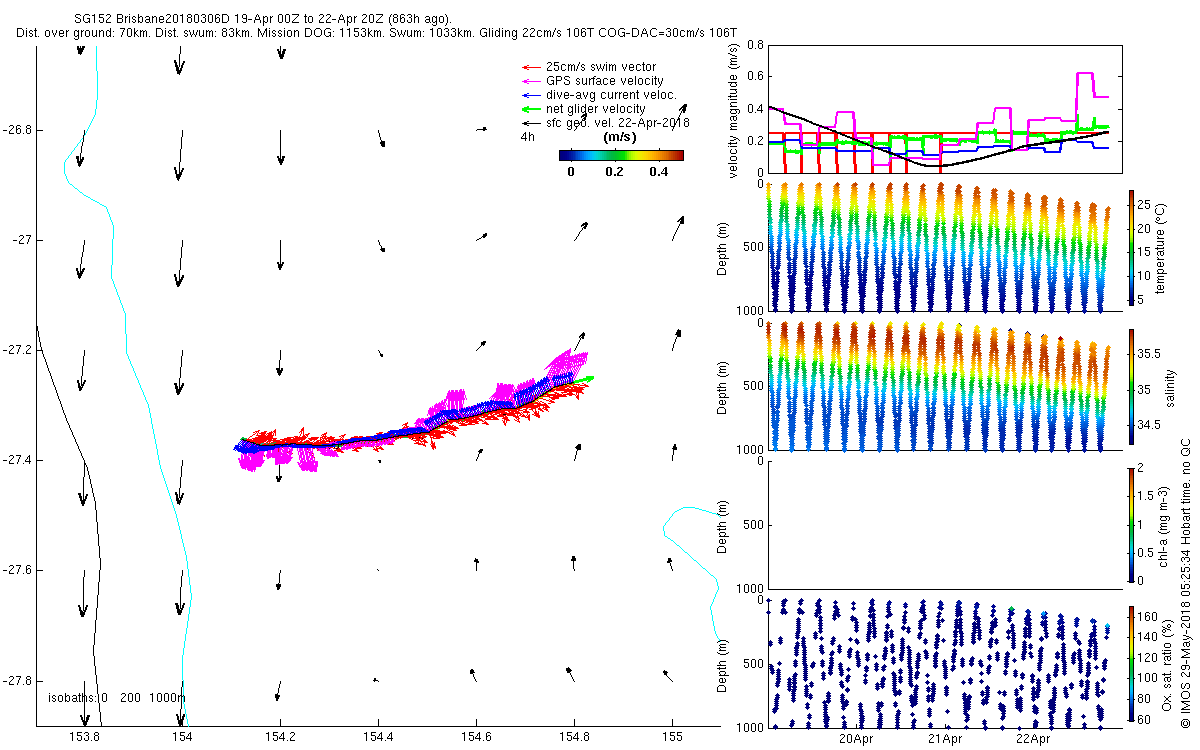Click the 'velocity magnitude (m/s)' axis label
1200x750 pixels.
[735, 110]
